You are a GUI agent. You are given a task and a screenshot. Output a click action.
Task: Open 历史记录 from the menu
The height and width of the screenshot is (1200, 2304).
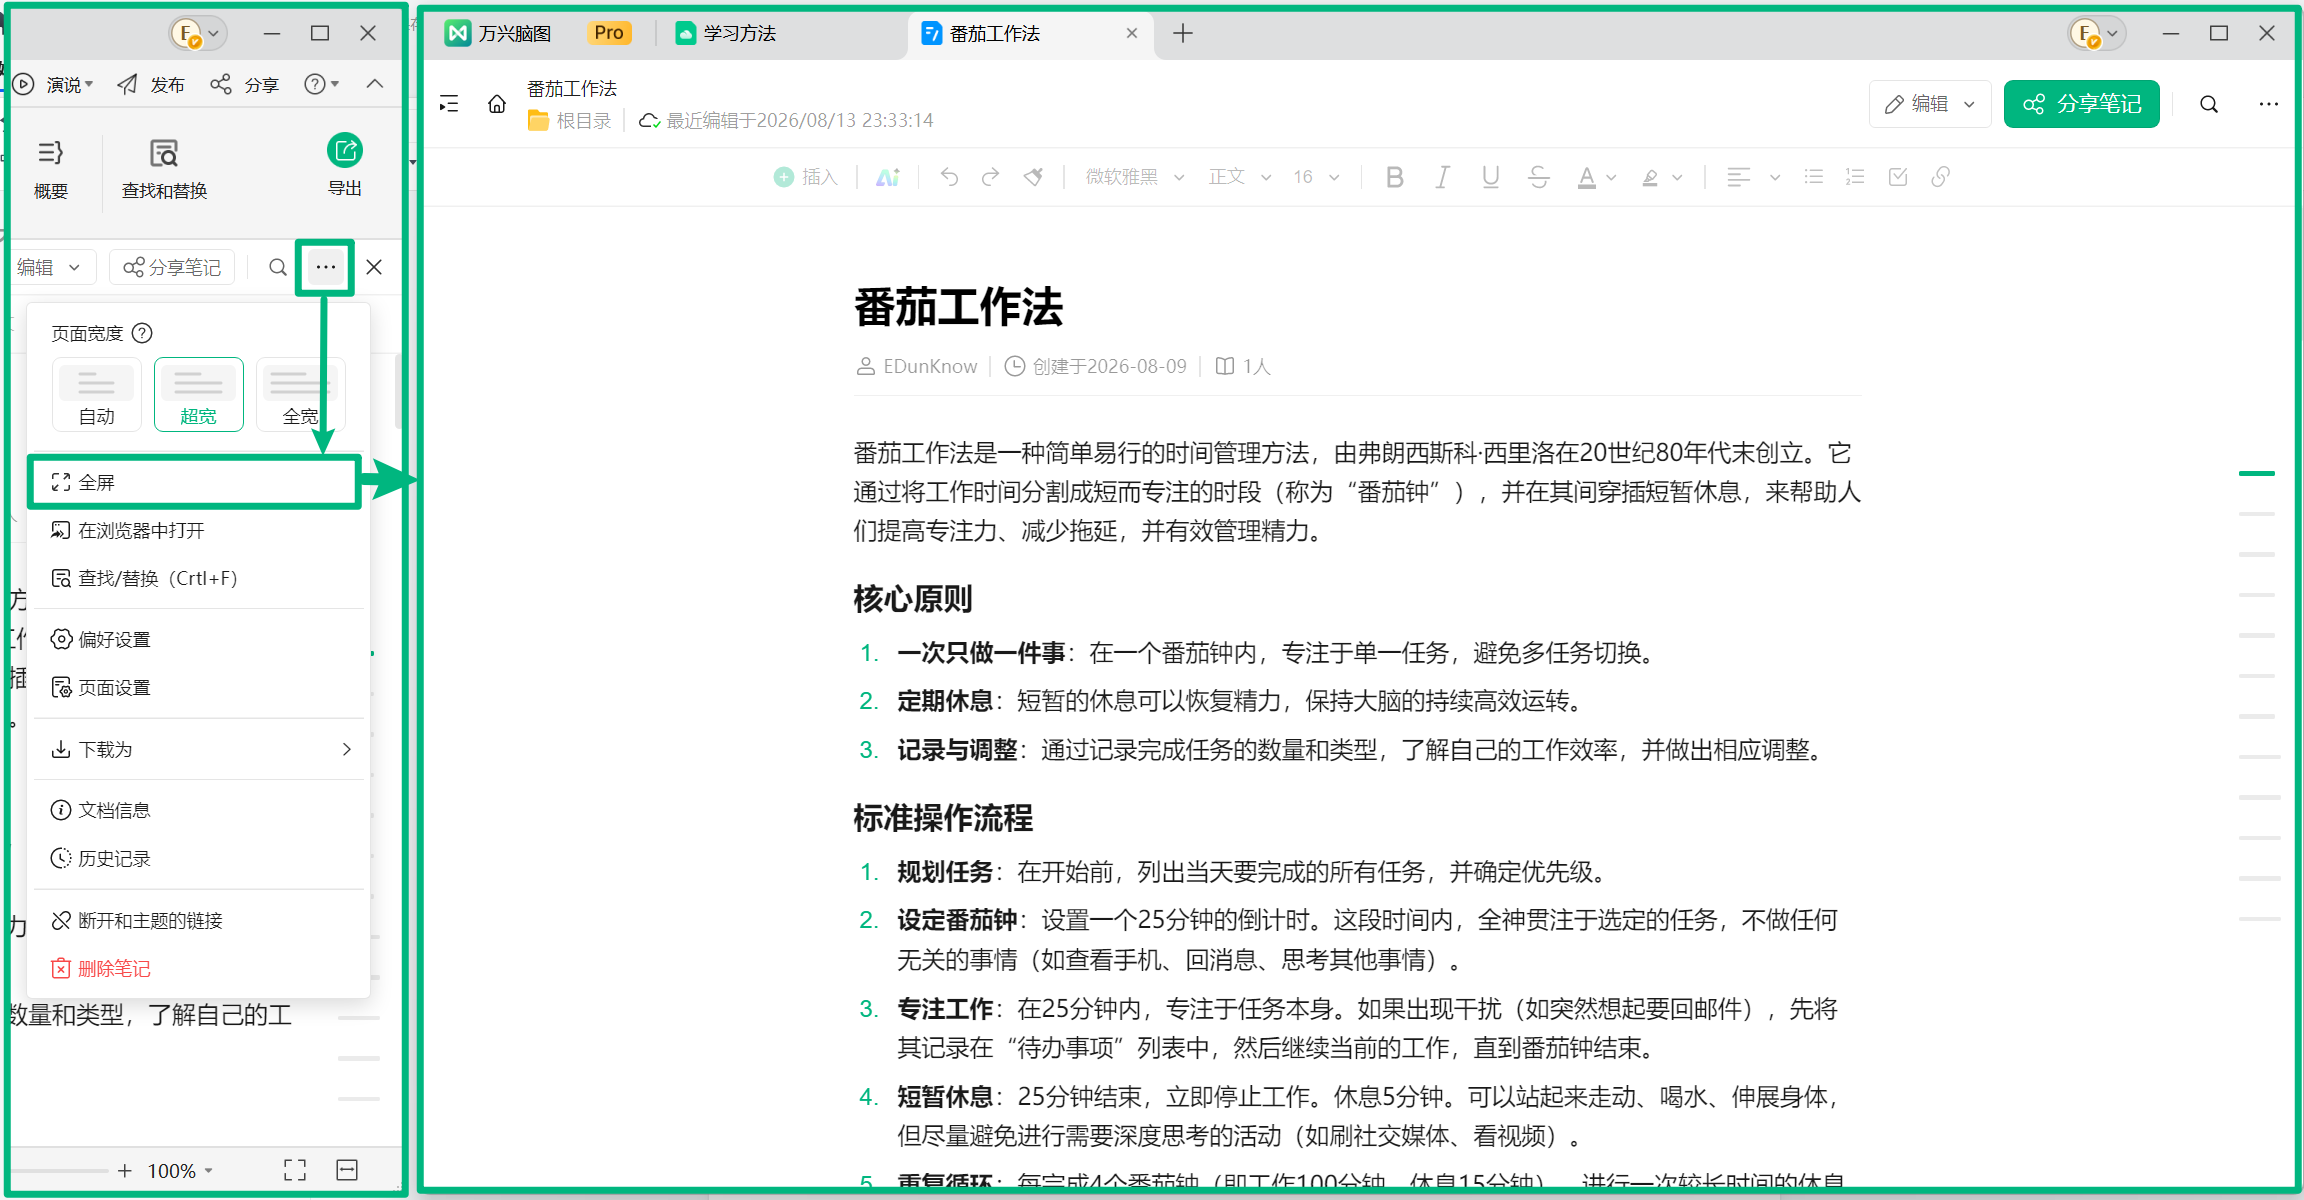tap(200, 858)
